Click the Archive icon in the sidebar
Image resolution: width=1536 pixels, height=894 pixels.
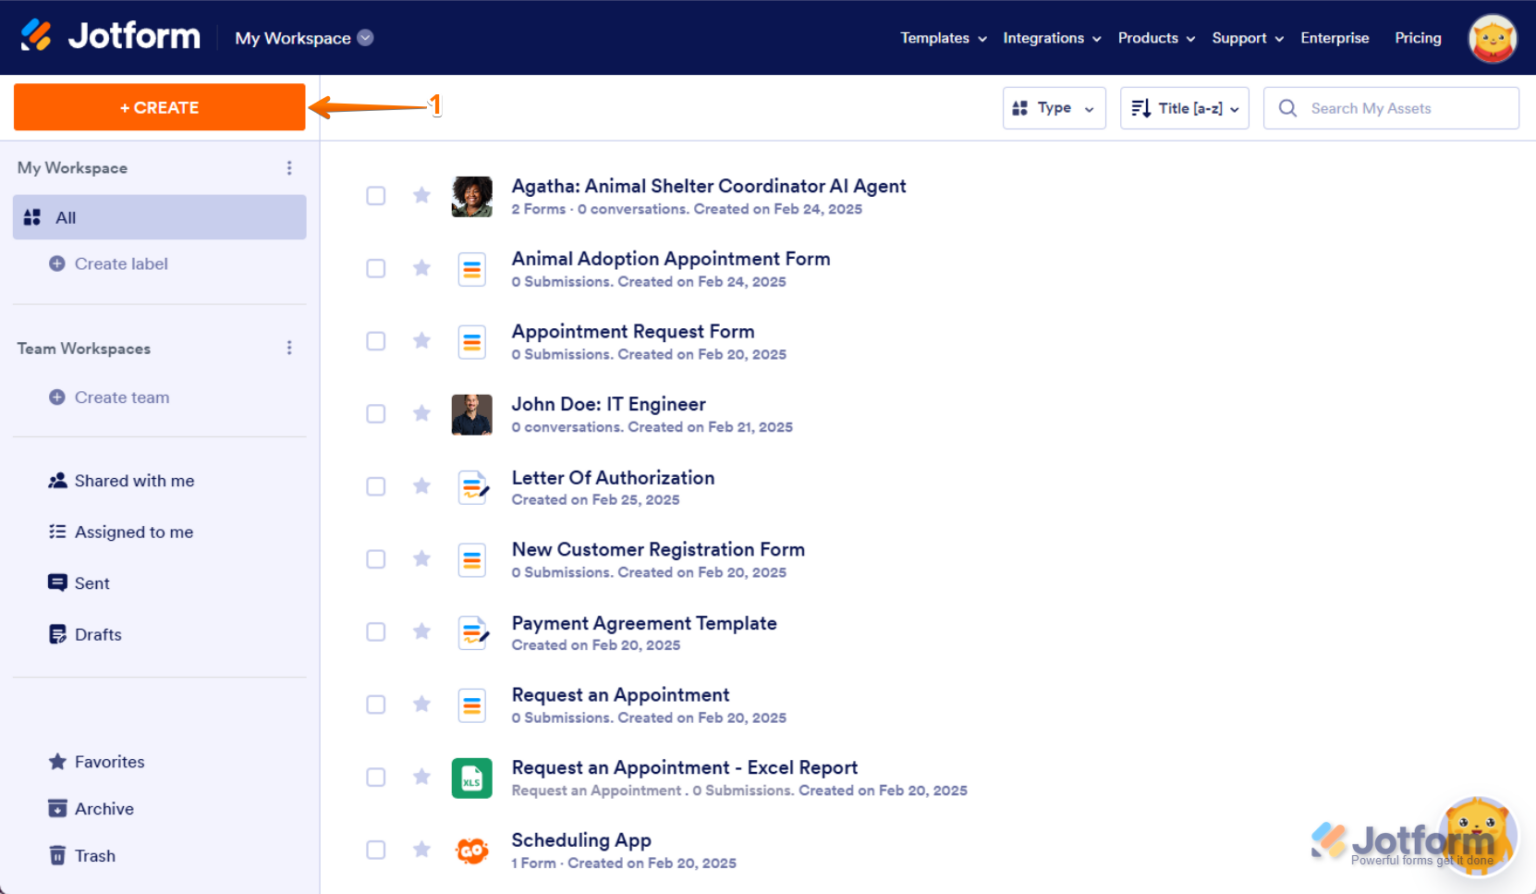(57, 808)
